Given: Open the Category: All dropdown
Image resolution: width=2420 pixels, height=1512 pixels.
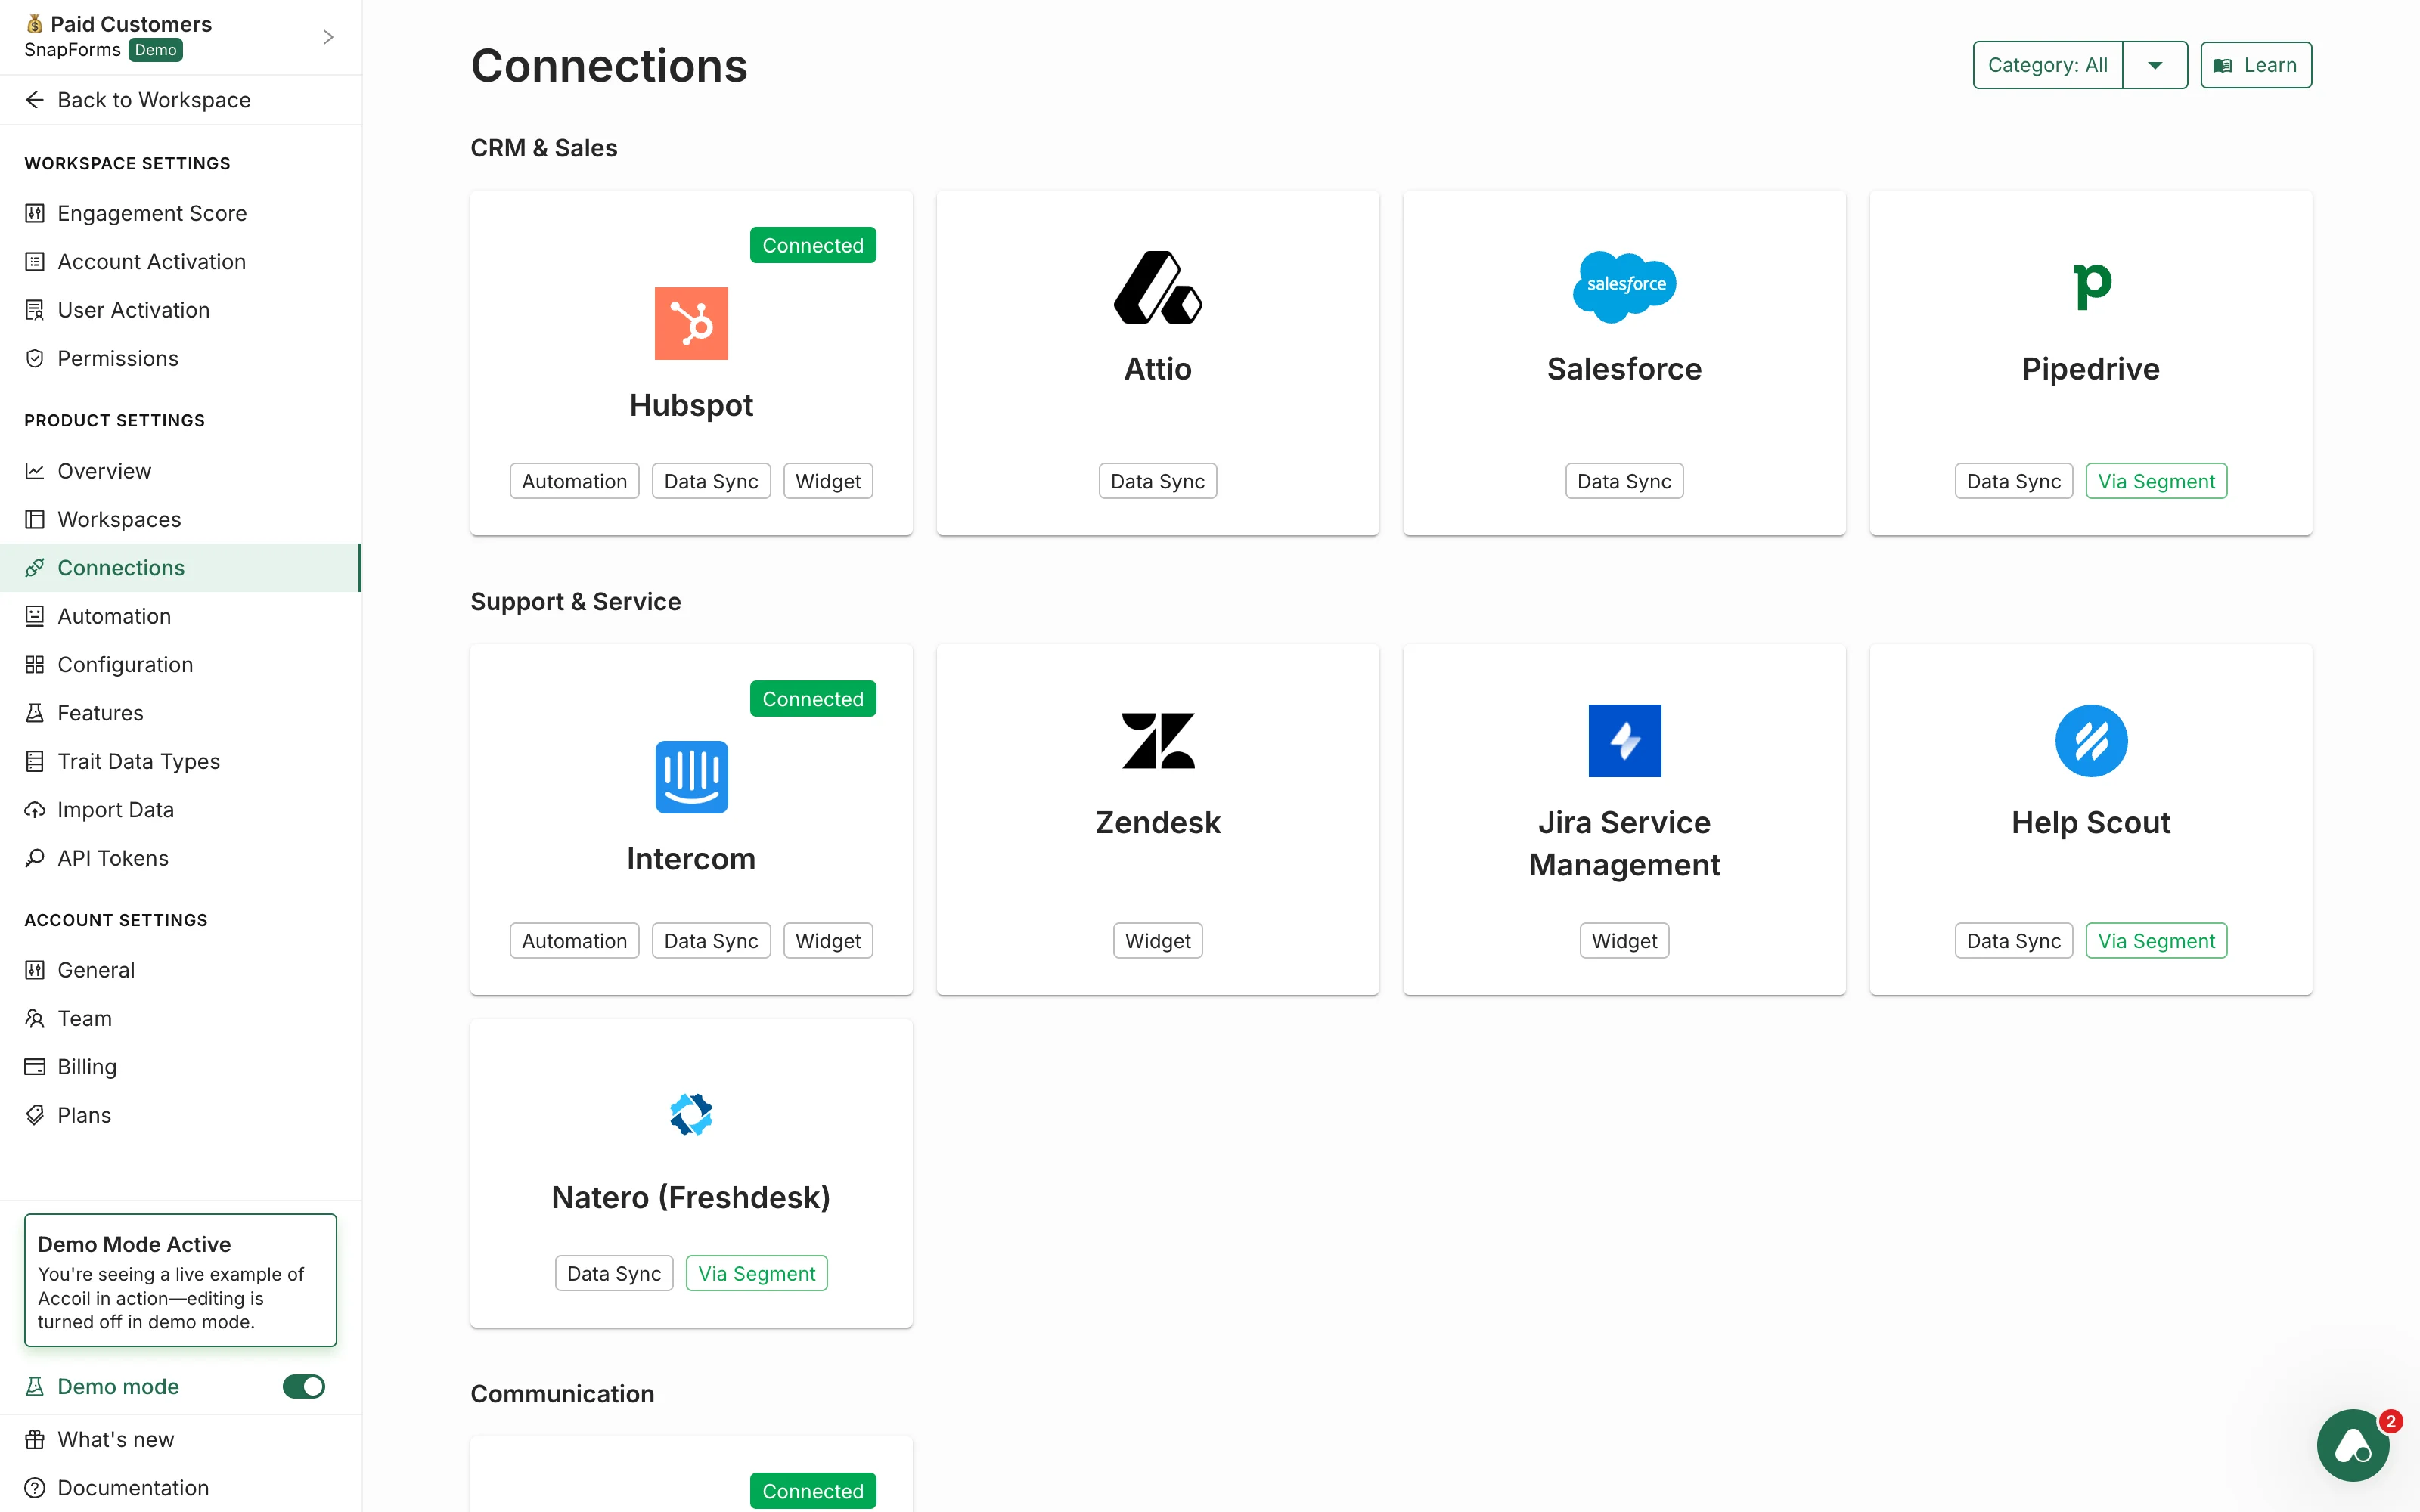Looking at the screenshot, I should [x=2048, y=64].
